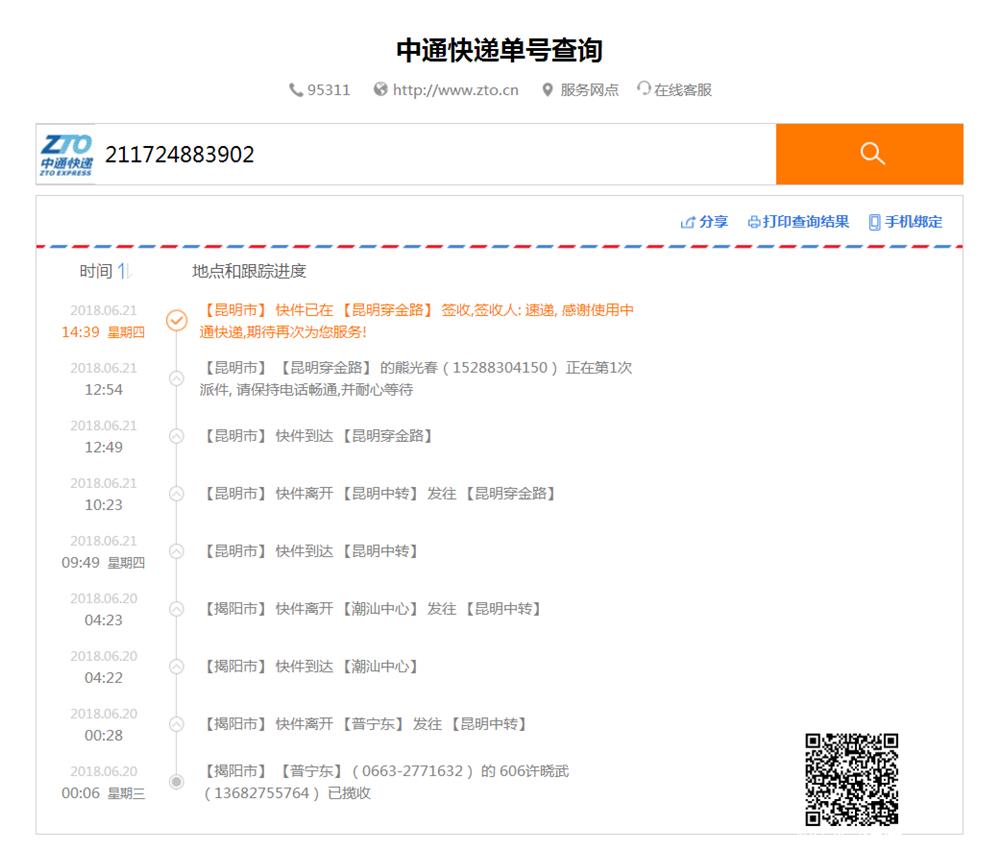Click the 95311 hotline number

[328, 90]
